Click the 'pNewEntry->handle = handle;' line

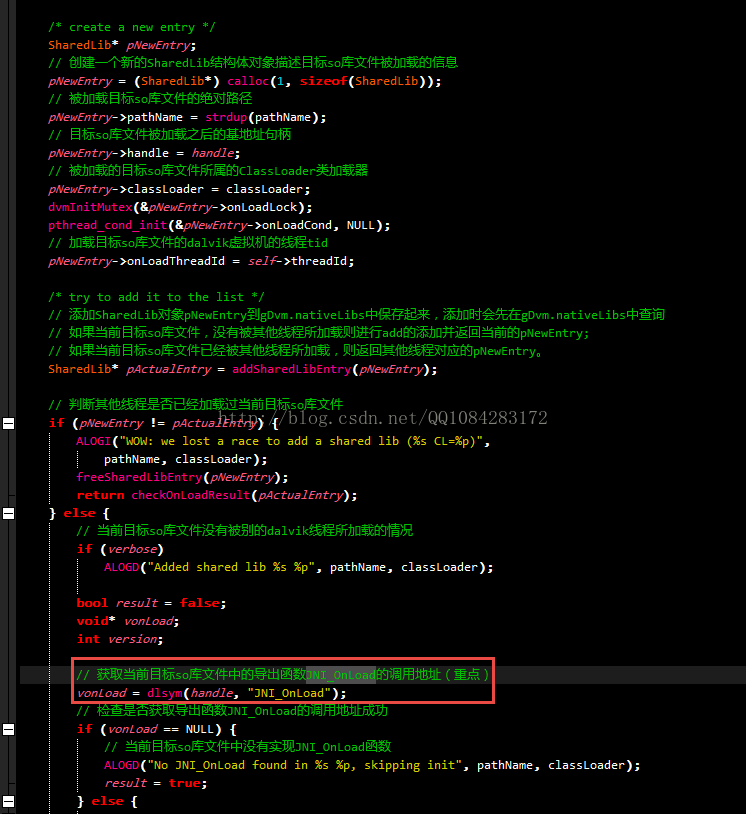coord(144,153)
